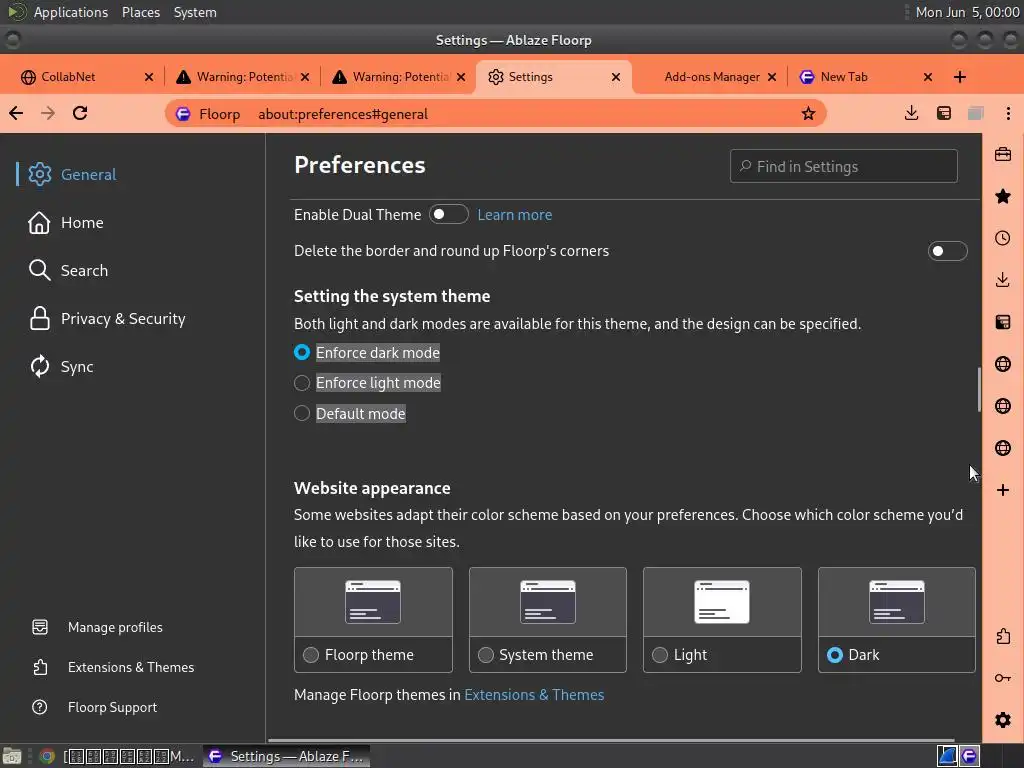Open Extensions & Themes in left sidebar

[131, 667]
